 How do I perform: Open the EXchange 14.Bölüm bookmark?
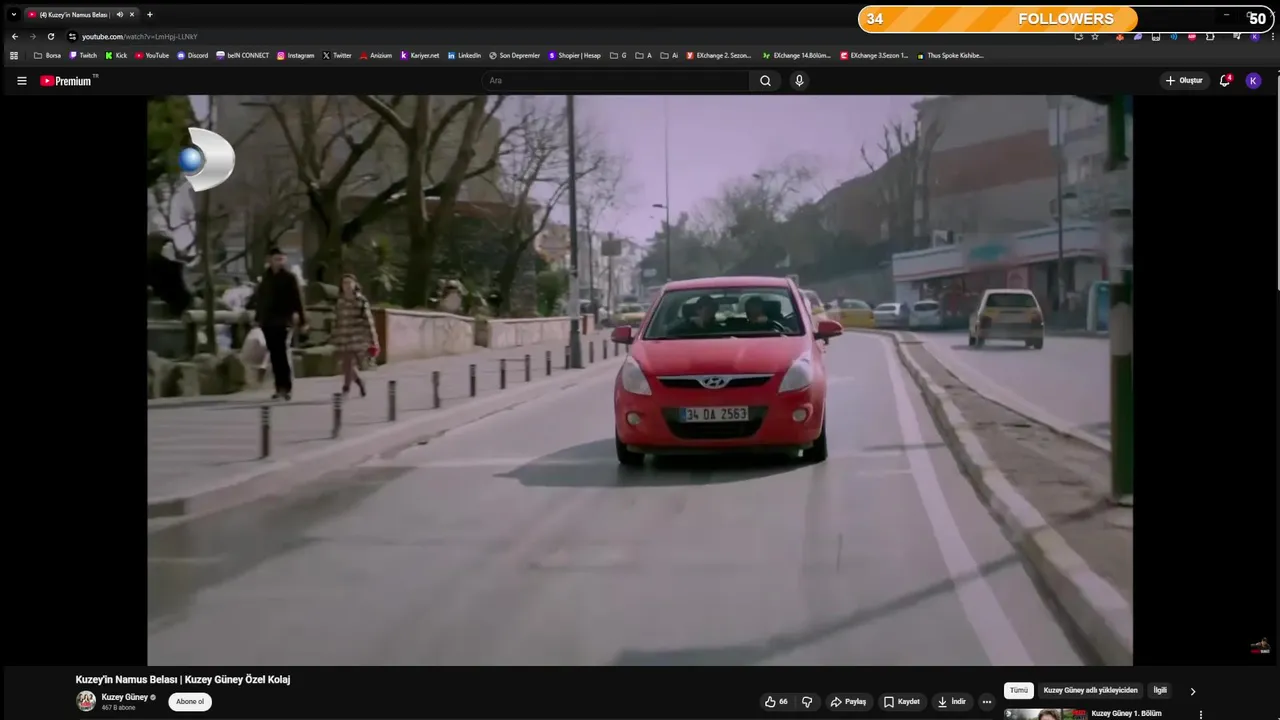[x=796, y=56]
